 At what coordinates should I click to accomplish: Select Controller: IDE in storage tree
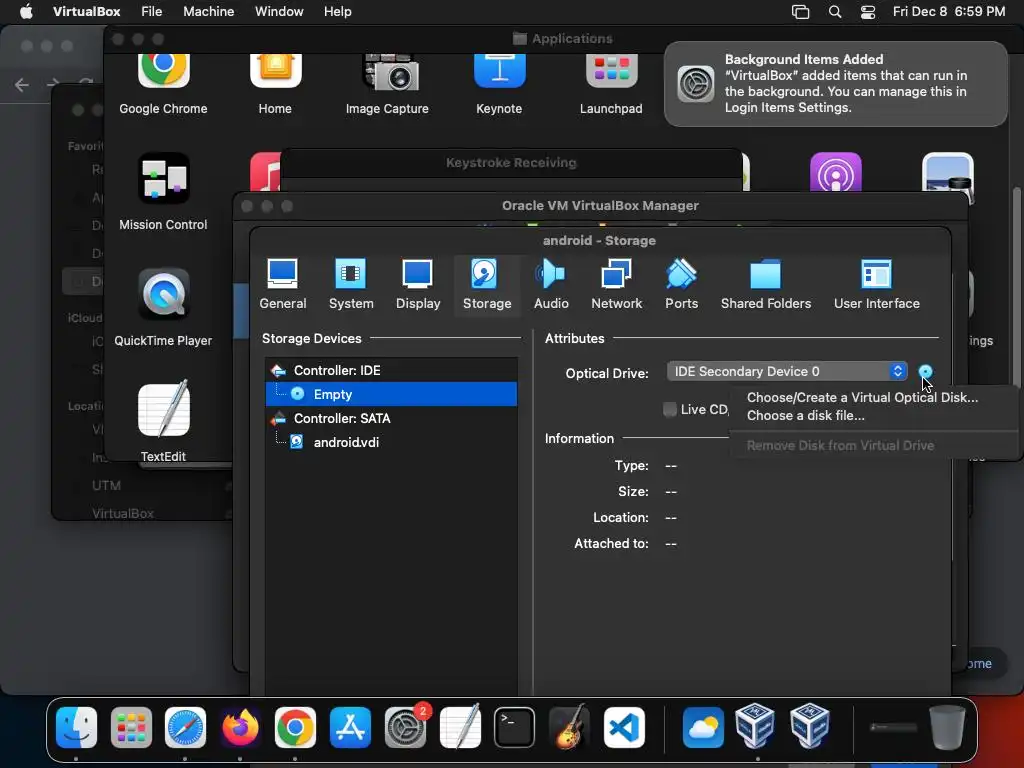point(391,370)
